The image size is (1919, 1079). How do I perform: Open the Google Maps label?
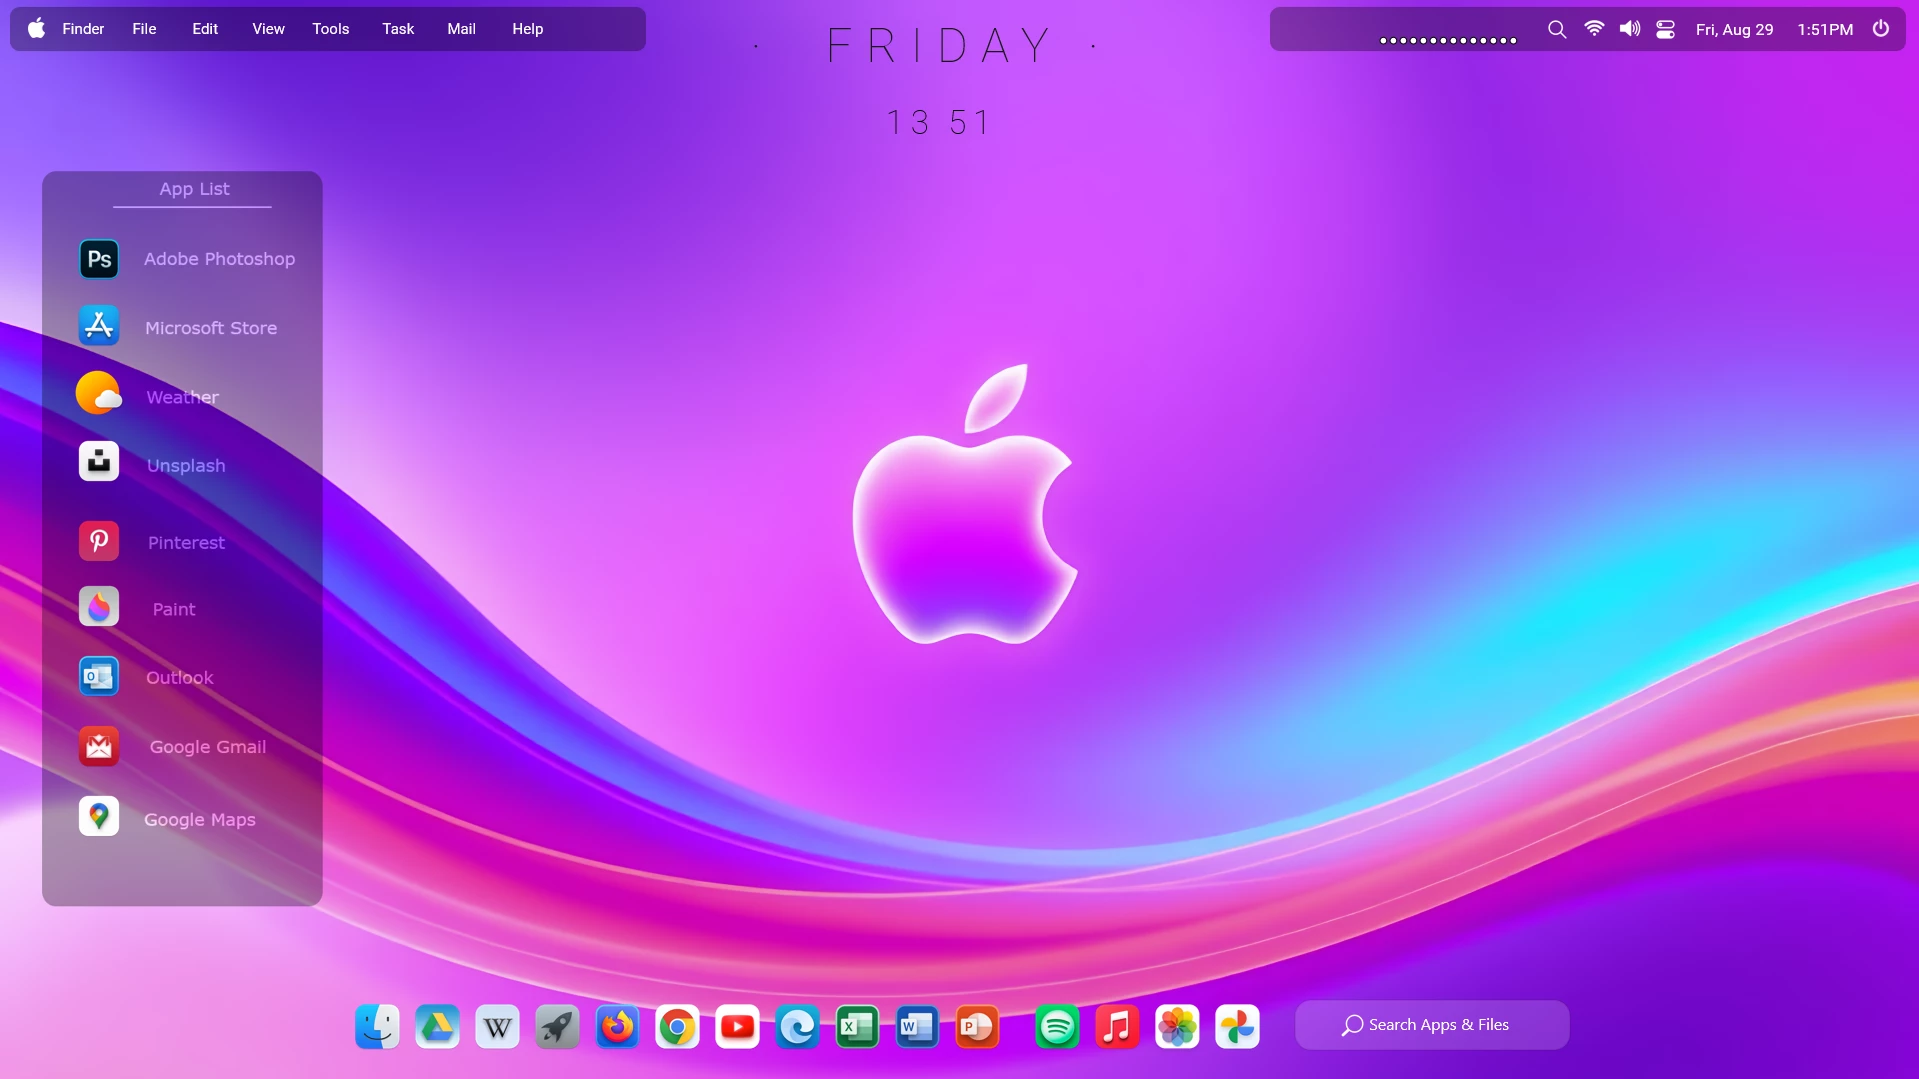pos(200,820)
